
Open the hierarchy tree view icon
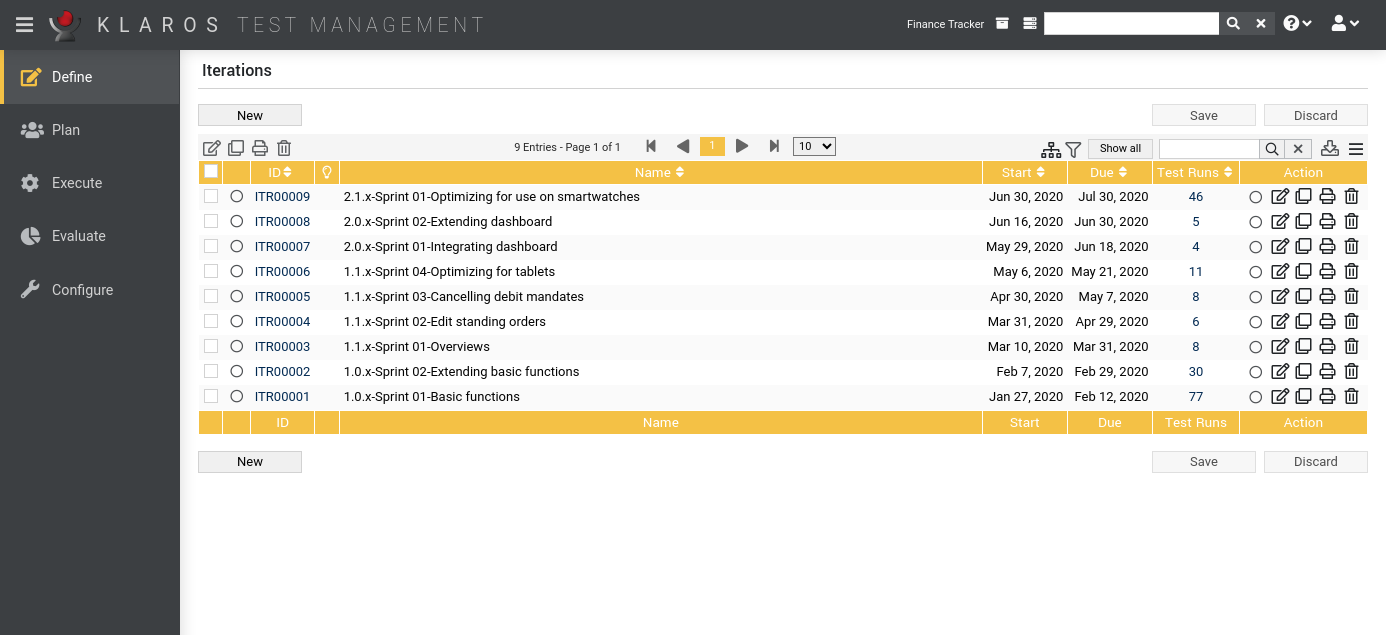pyautogui.click(x=1050, y=149)
